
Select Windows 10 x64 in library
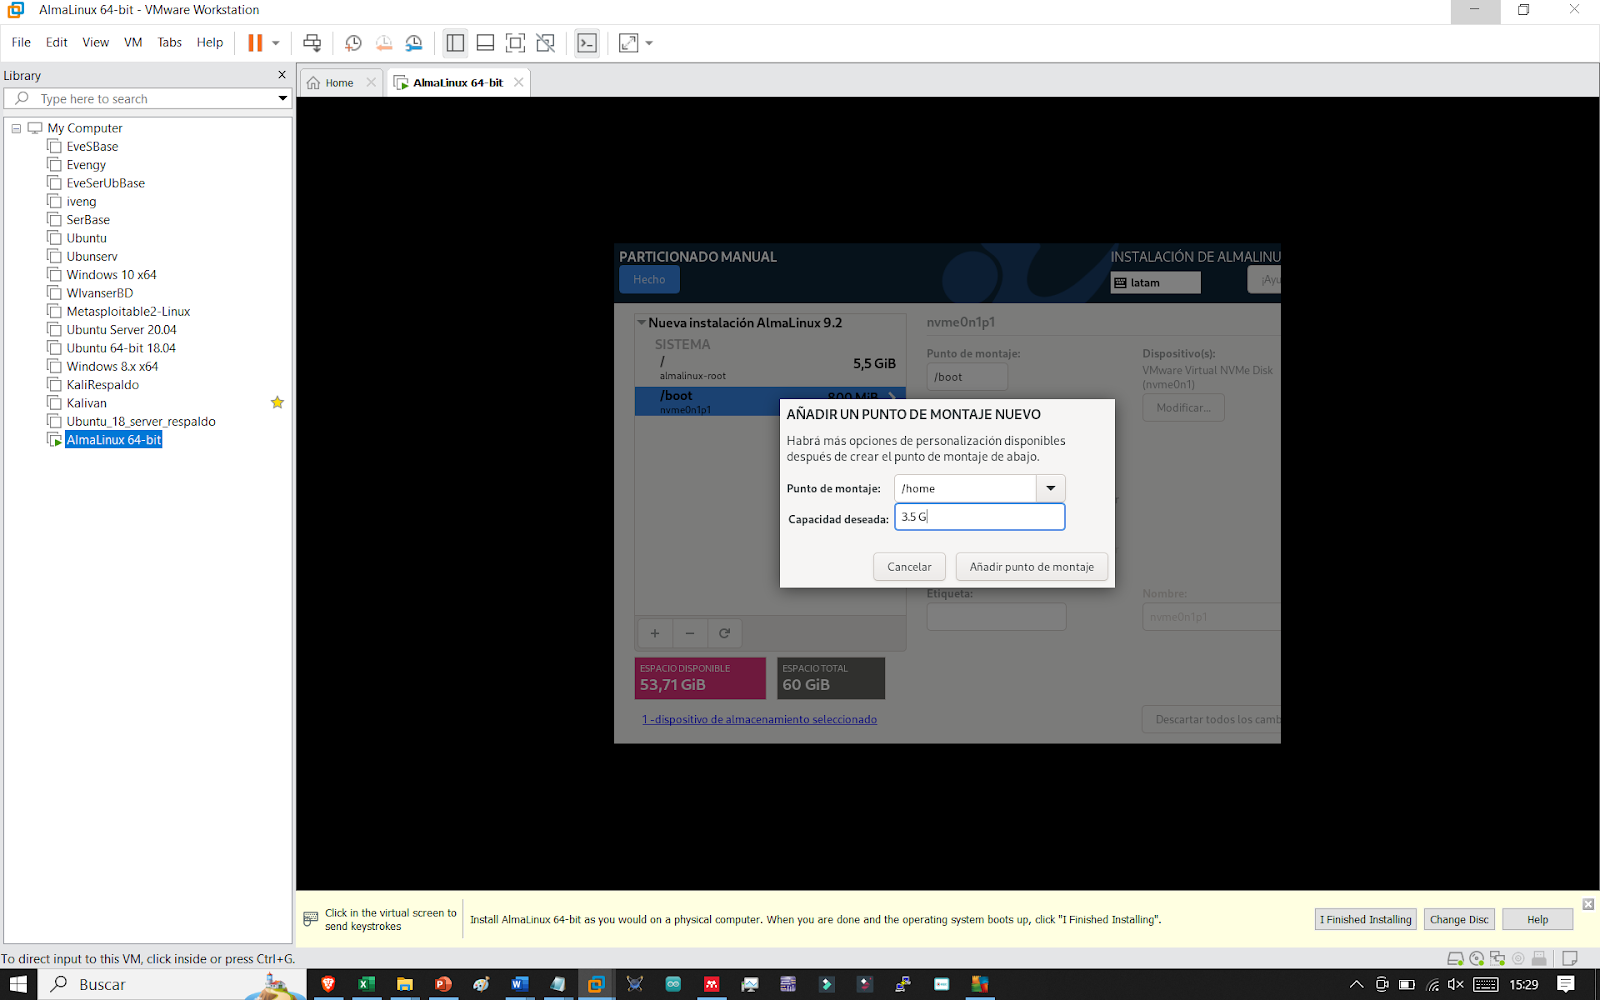(x=111, y=275)
